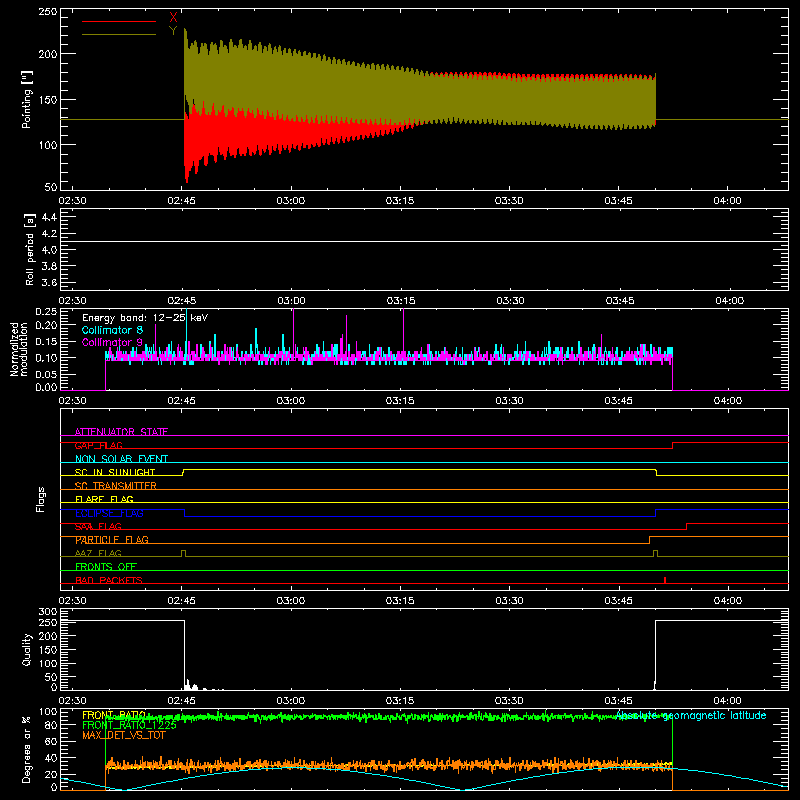Image resolution: width=800 pixels, height=800 pixels.
Task: Click the 0.25 tick on modulation axis
Action: click(x=46, y=312)
